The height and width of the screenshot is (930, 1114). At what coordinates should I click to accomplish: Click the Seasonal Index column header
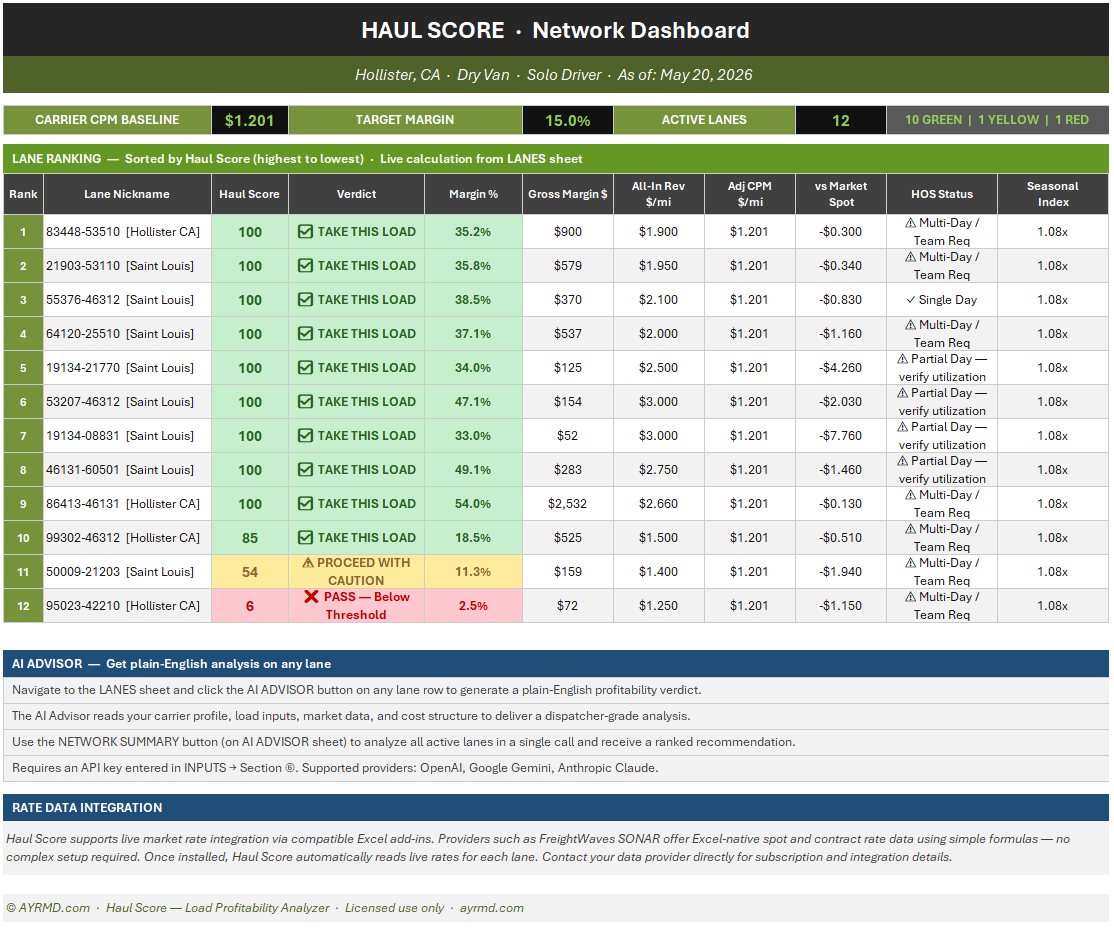[x=1053, y=194]
